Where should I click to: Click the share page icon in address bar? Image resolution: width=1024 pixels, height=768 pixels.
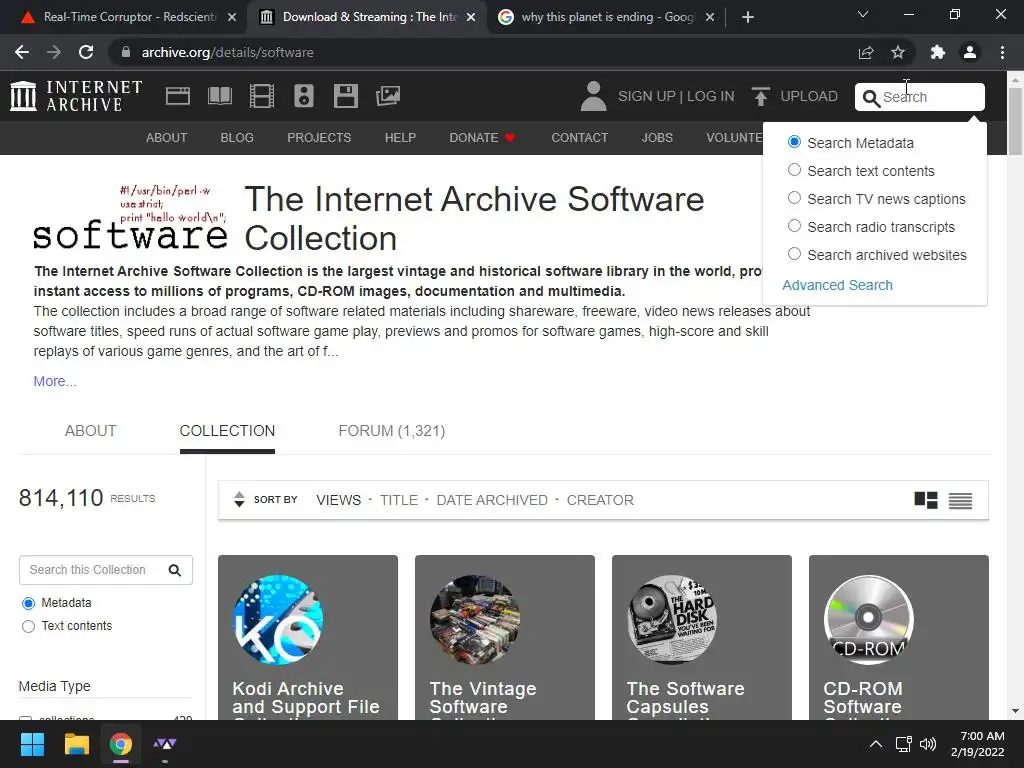pyautogui.click(x=866, y=52)
